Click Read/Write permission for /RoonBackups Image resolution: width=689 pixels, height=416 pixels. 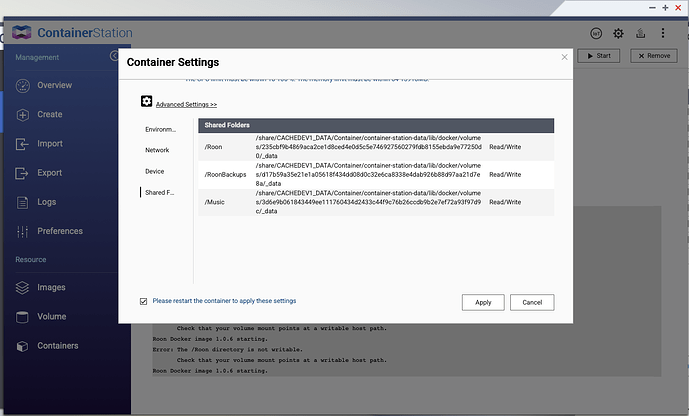[505, 174]
